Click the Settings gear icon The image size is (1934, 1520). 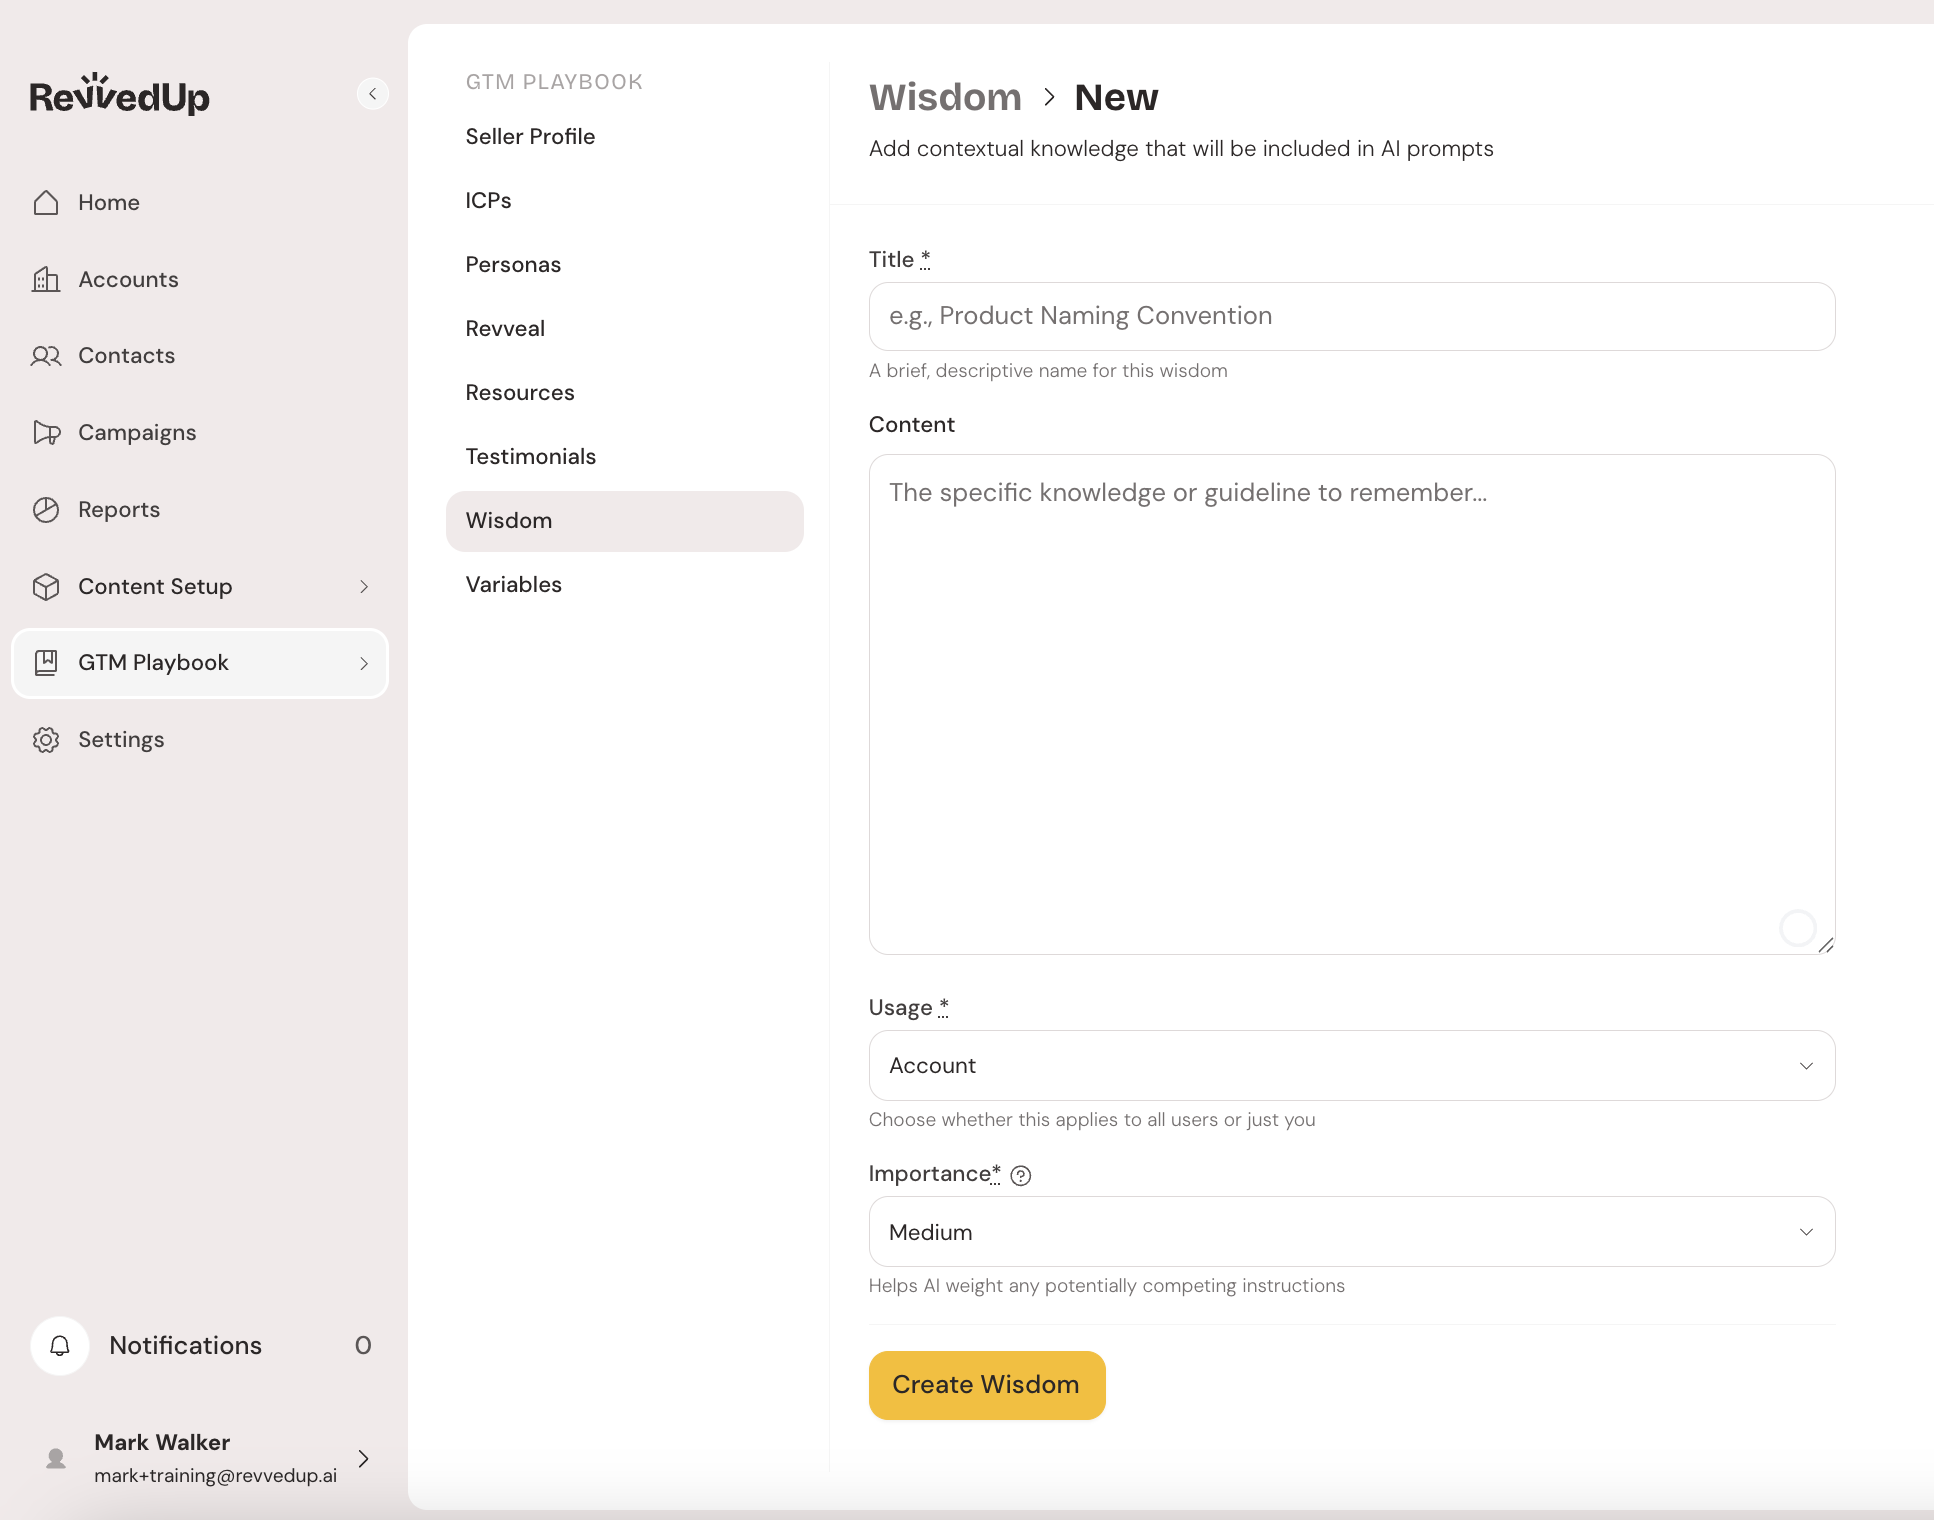pos(46,740)
